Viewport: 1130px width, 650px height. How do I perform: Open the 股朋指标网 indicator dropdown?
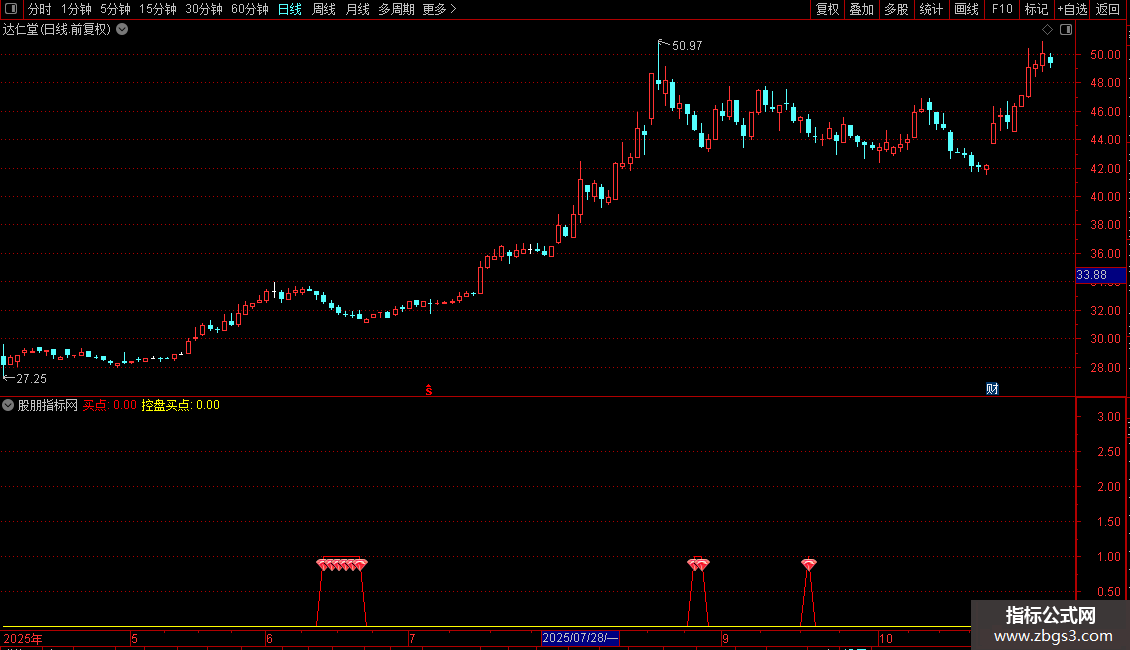point(8,405)
